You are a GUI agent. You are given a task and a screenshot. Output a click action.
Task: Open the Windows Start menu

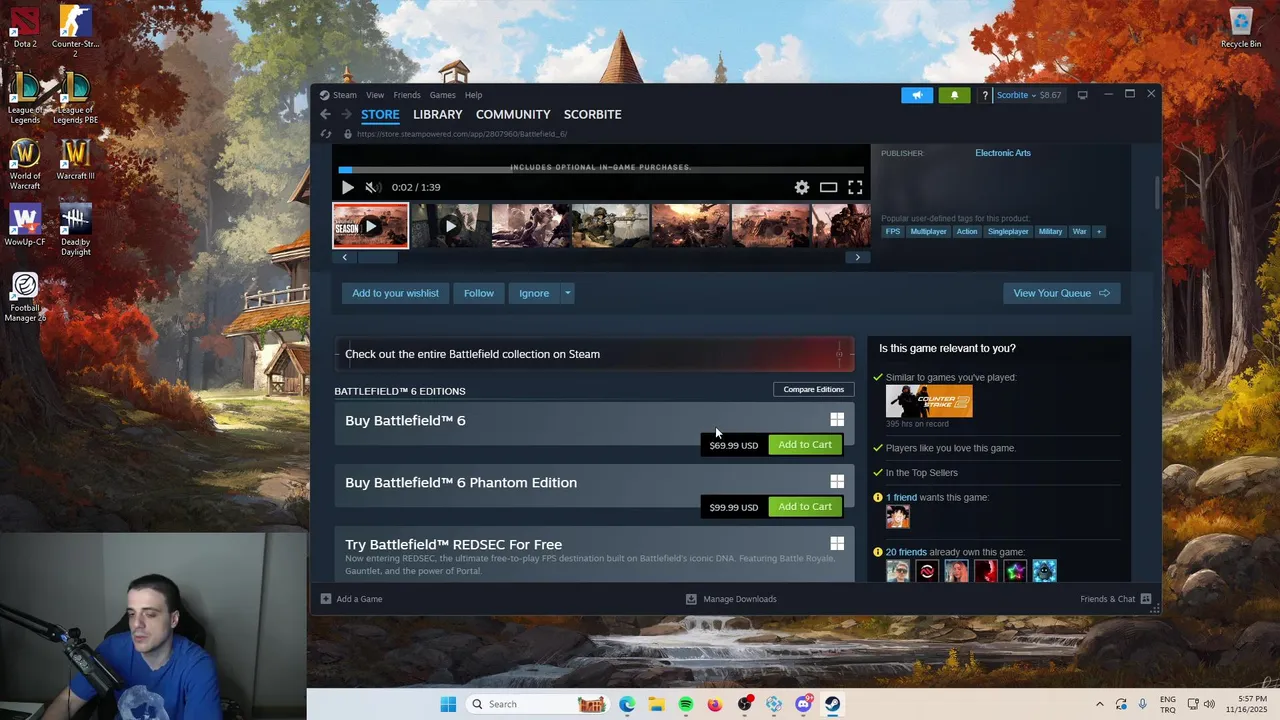click(x=448, y=704)
